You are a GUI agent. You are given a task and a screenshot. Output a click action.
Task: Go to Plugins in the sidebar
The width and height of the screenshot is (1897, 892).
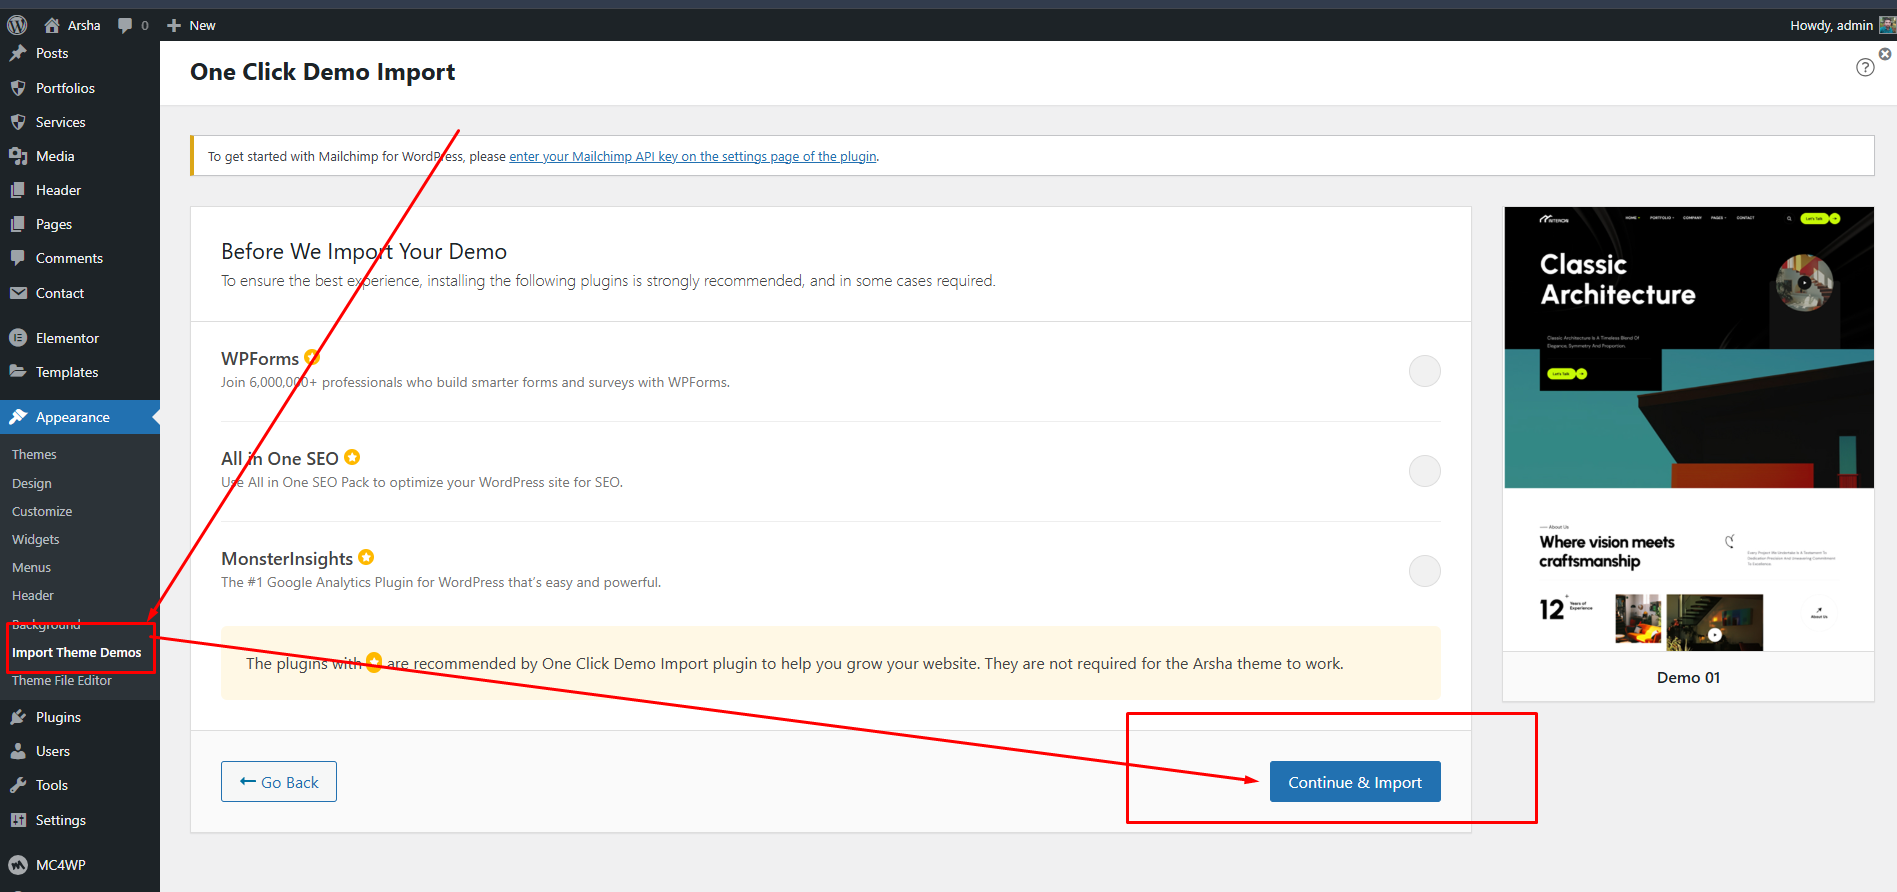point(58,717)
